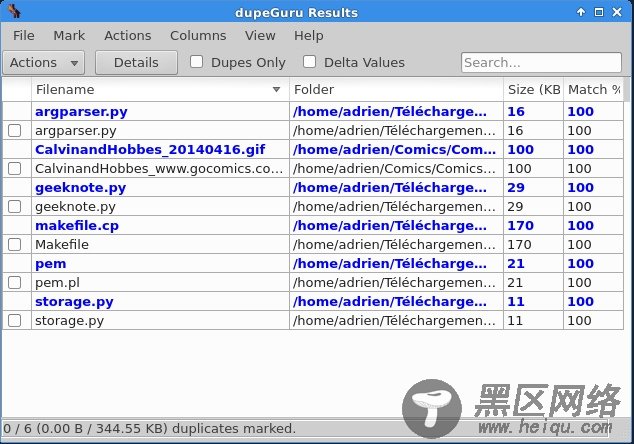Sort by the Match % column header
Viewport: 634px width, 444px height.
click(x=593, y=89)
